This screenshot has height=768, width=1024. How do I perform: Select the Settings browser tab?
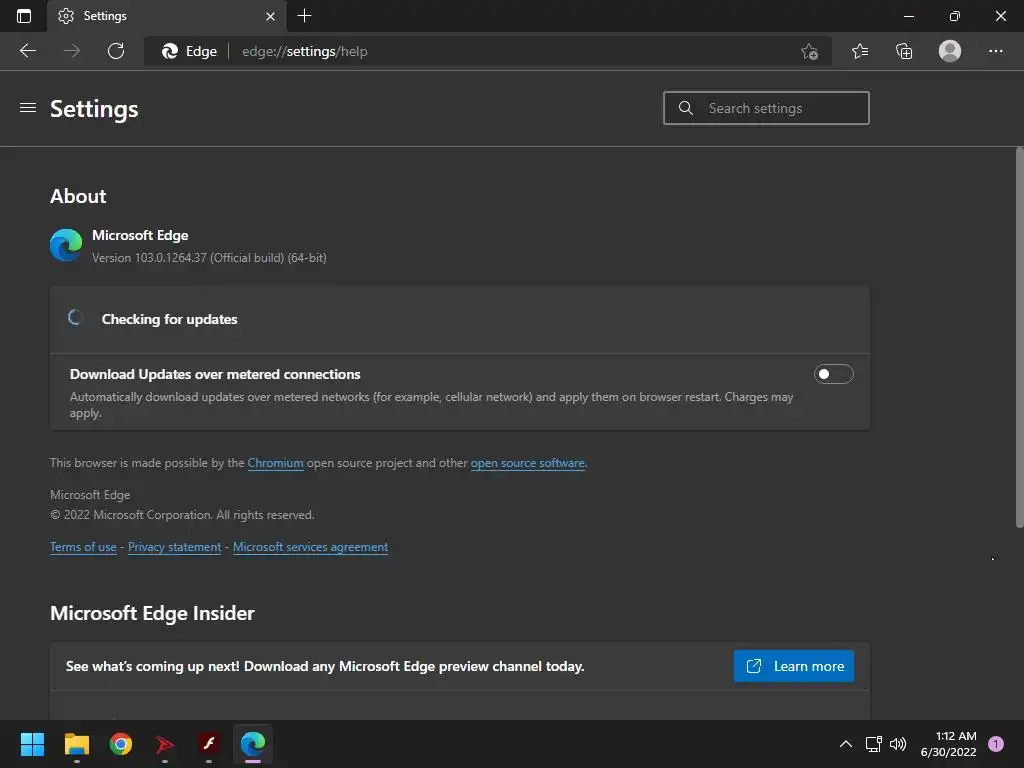(167, 16)
